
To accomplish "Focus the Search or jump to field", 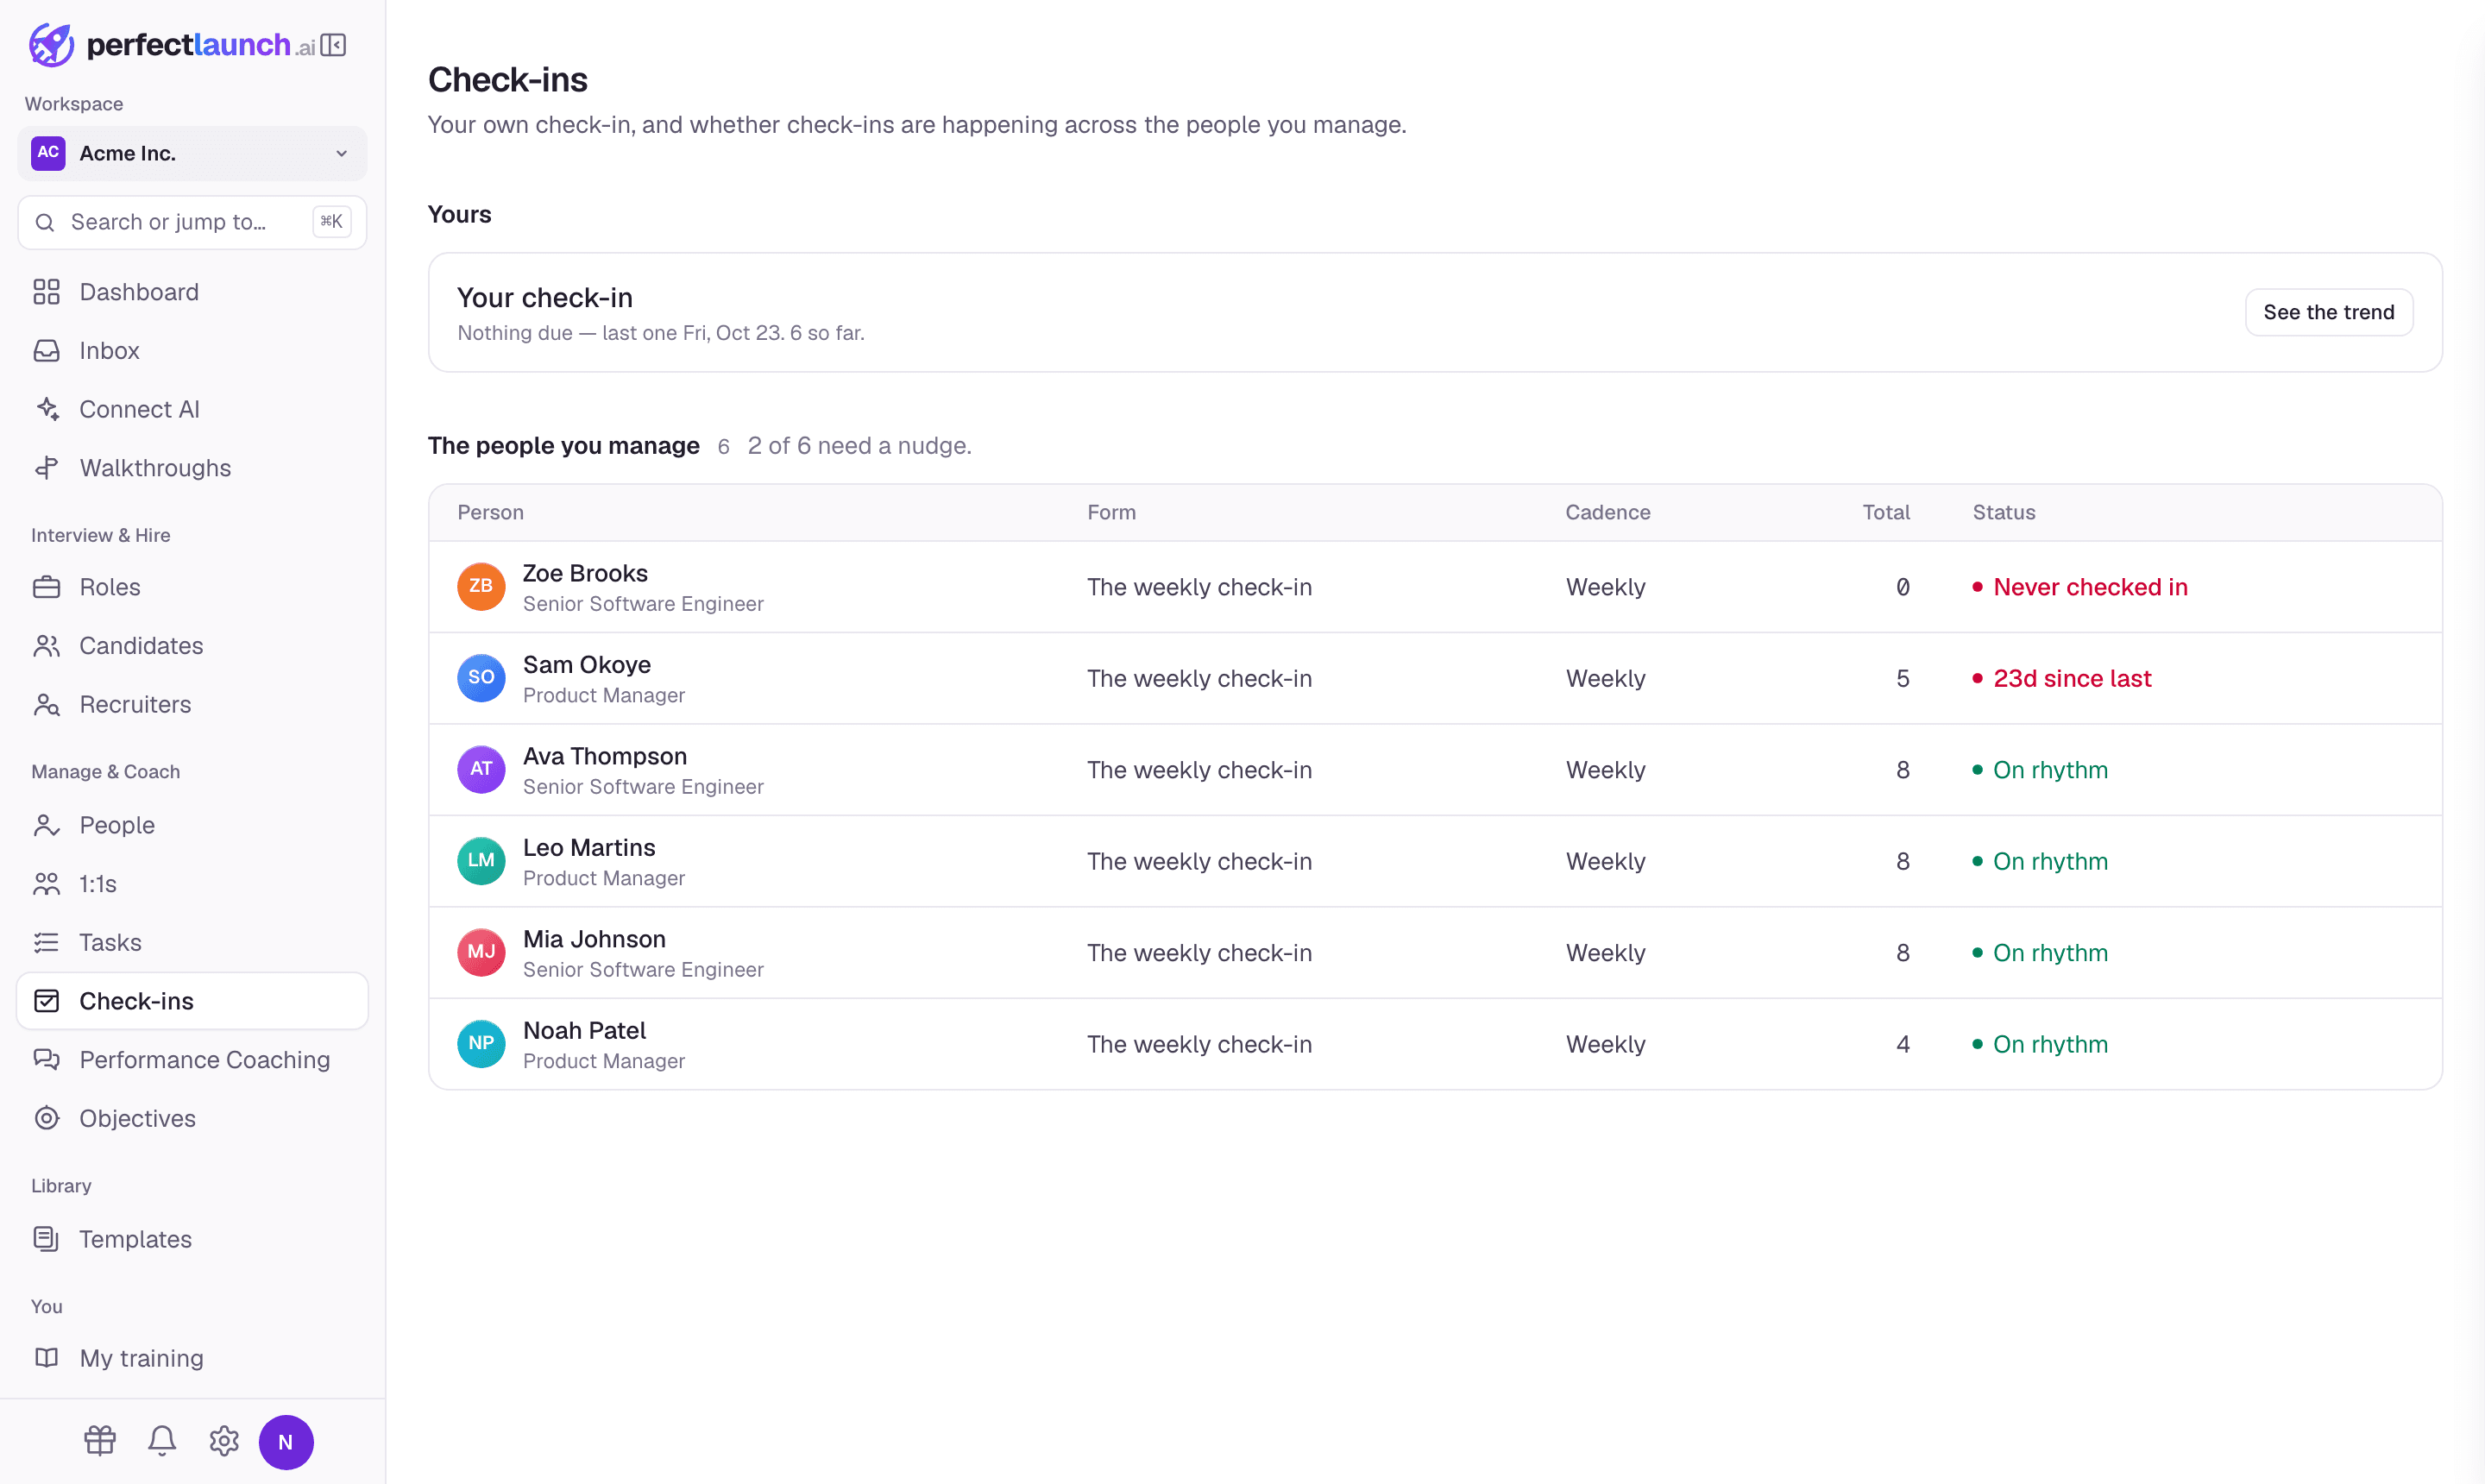I will (192, 222).
